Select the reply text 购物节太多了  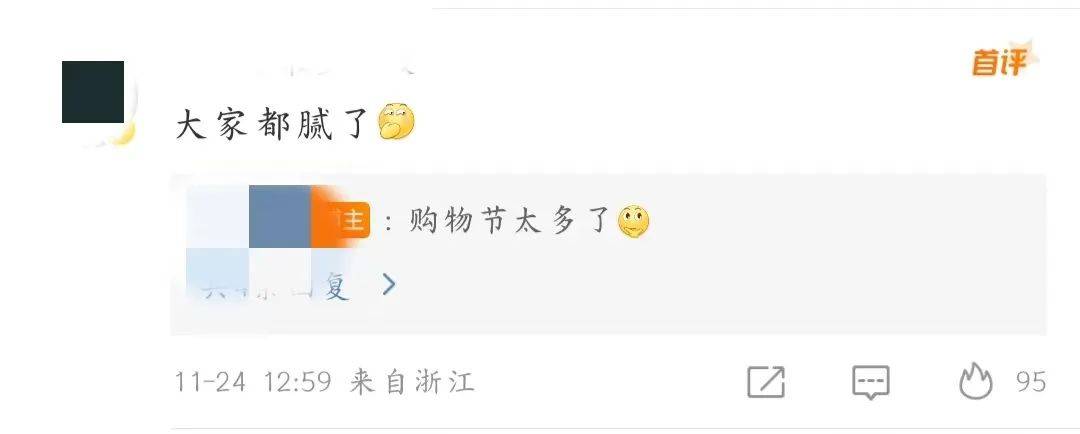point(508,222)
